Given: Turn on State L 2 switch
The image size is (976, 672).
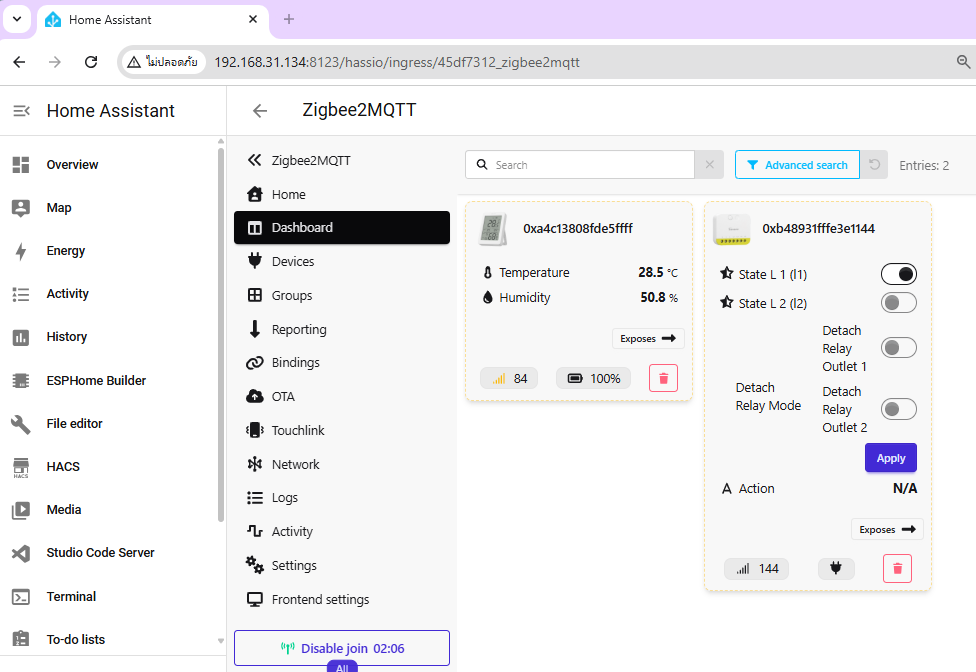Looking at the screenshot, I should tap(898, 303).
